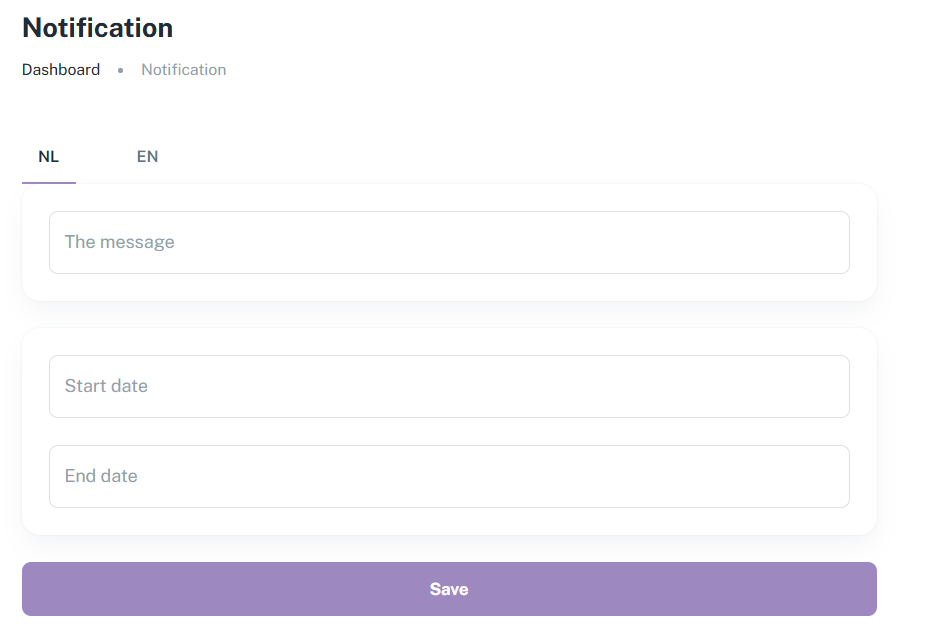Click the breadcrumb separator dot
The image size is (928, 643).
pos(120,71)
